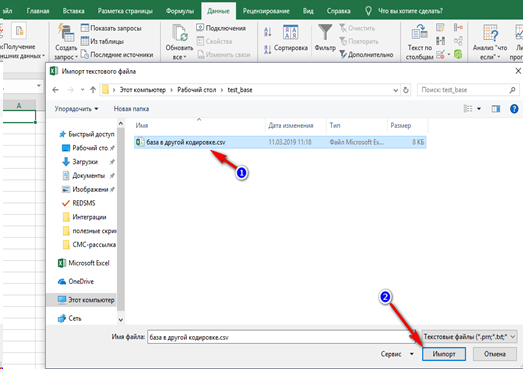Click Этот компьютер in breadcrumb path
Viewport: 523px width, 369px height.
[143, 90]
